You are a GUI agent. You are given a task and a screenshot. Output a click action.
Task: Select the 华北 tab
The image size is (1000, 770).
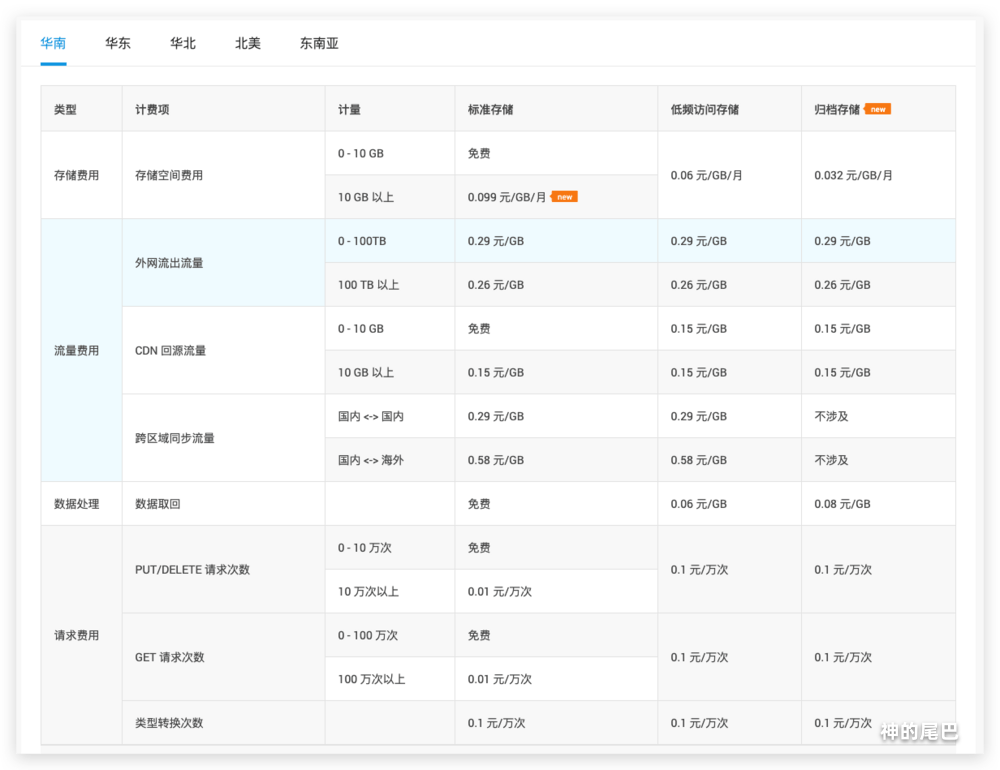183,44
